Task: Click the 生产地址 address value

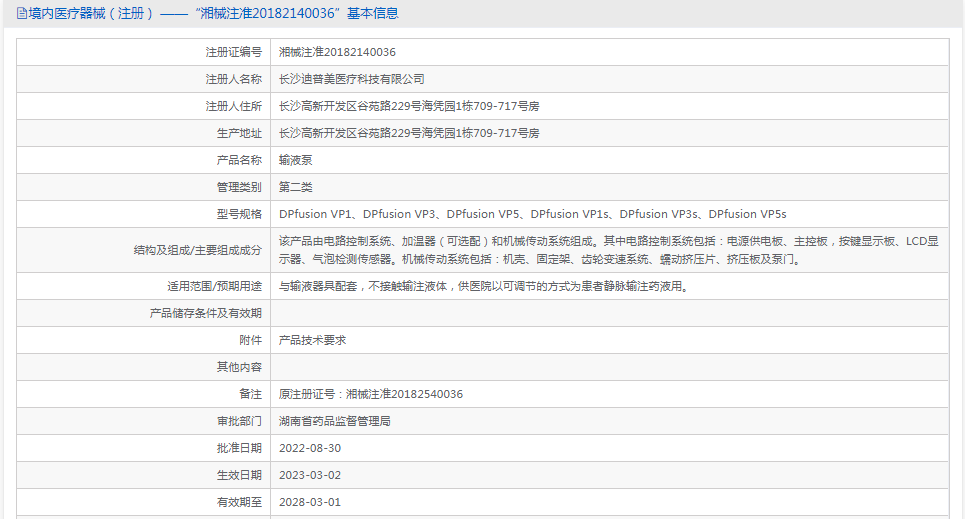Action: 408,133
